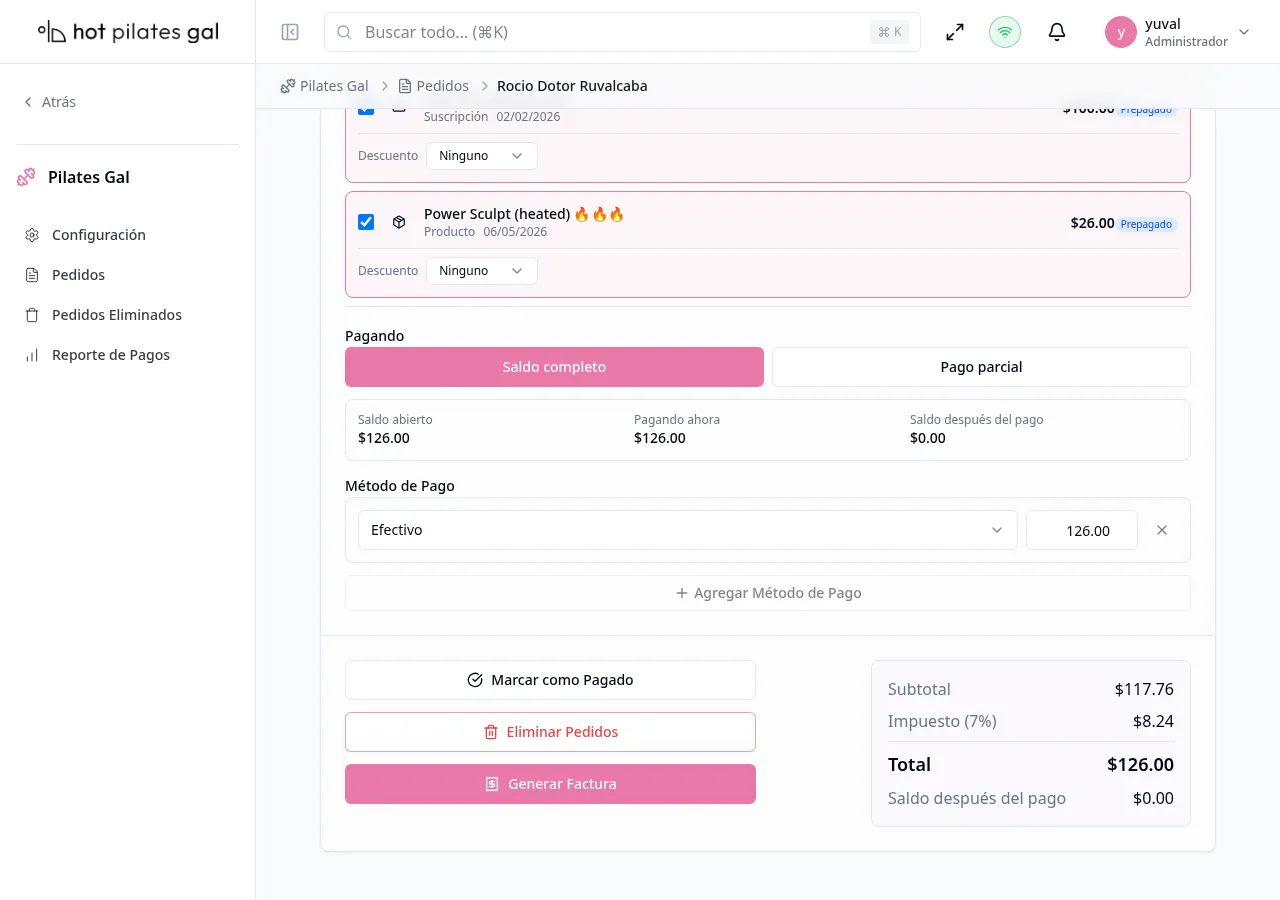This screenshot has width=1280, height=900.
Task: Open Descuento dropdown for the Suscripción item
Action: tap(481, 156)
